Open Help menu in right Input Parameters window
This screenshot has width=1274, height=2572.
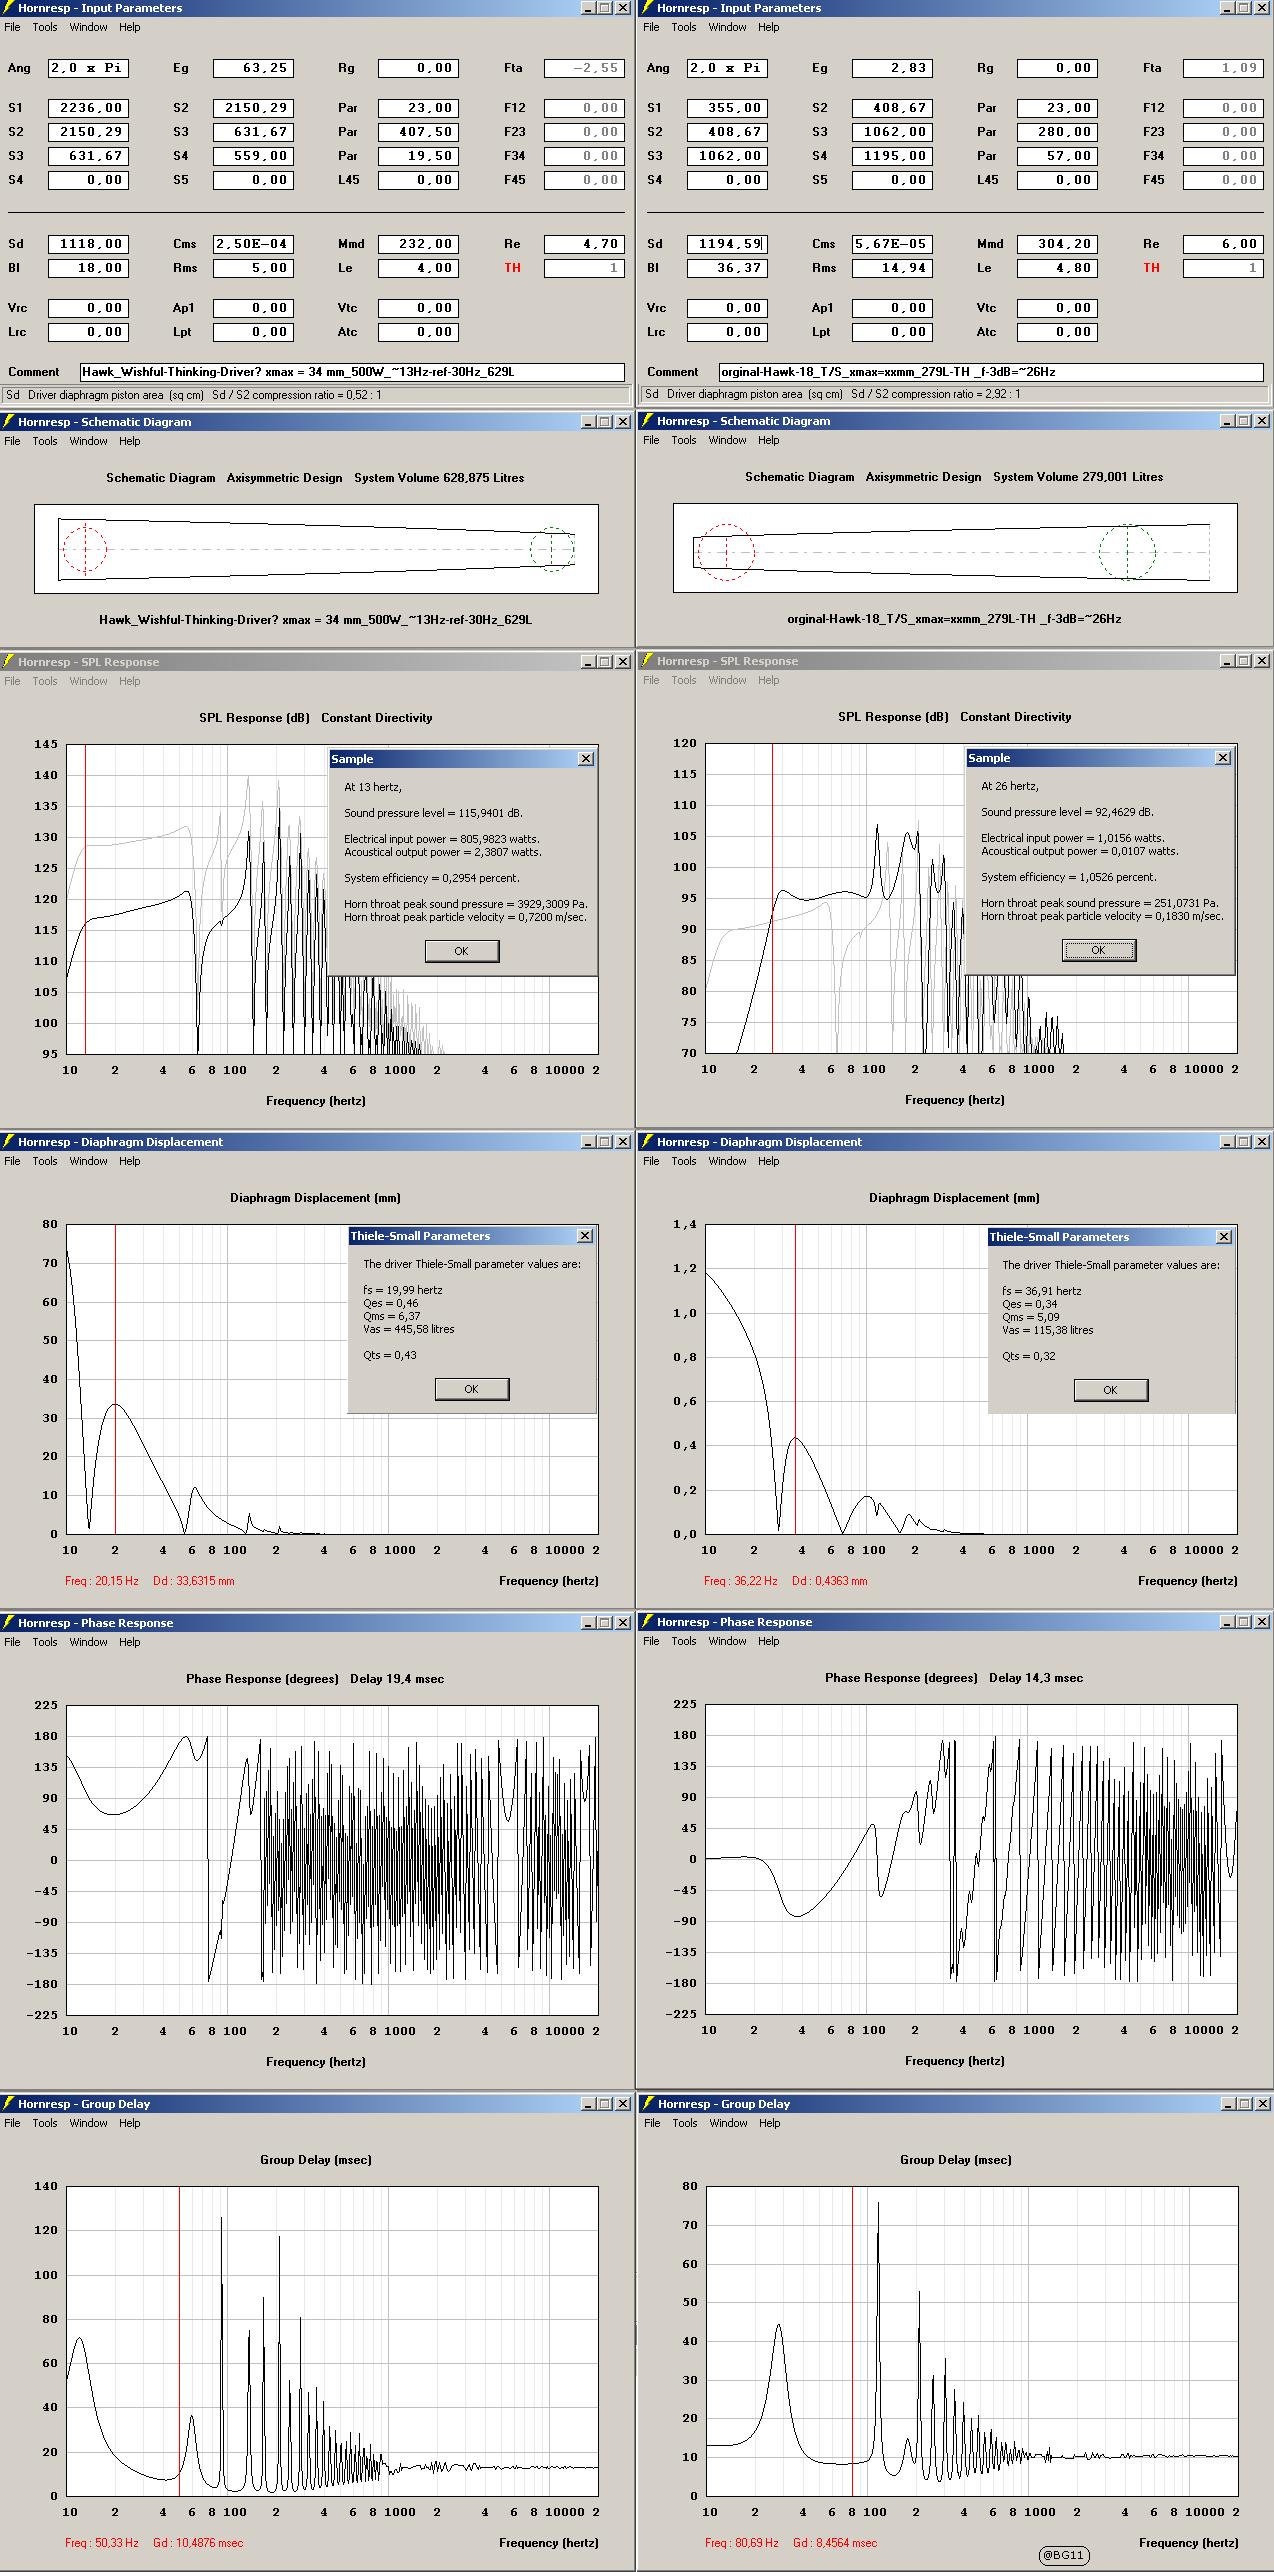(769, 27)
